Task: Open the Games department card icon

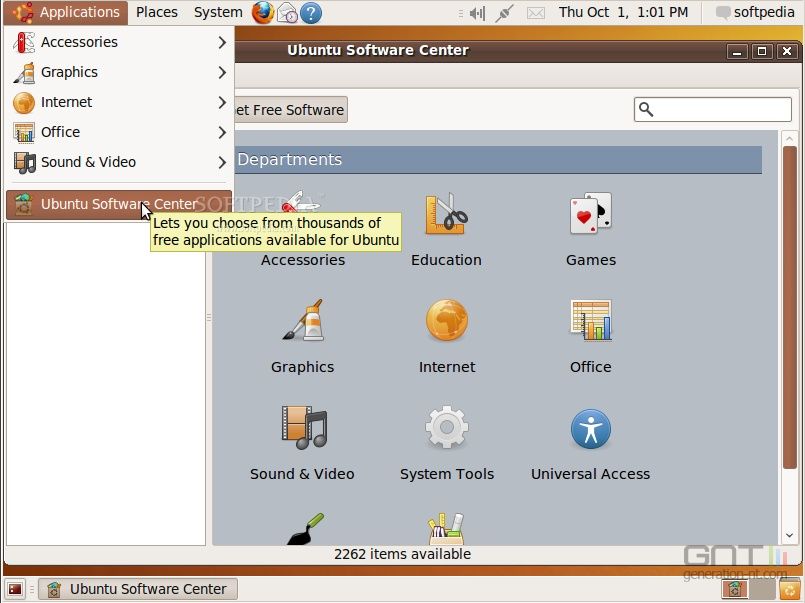Action: click(591, 213)
